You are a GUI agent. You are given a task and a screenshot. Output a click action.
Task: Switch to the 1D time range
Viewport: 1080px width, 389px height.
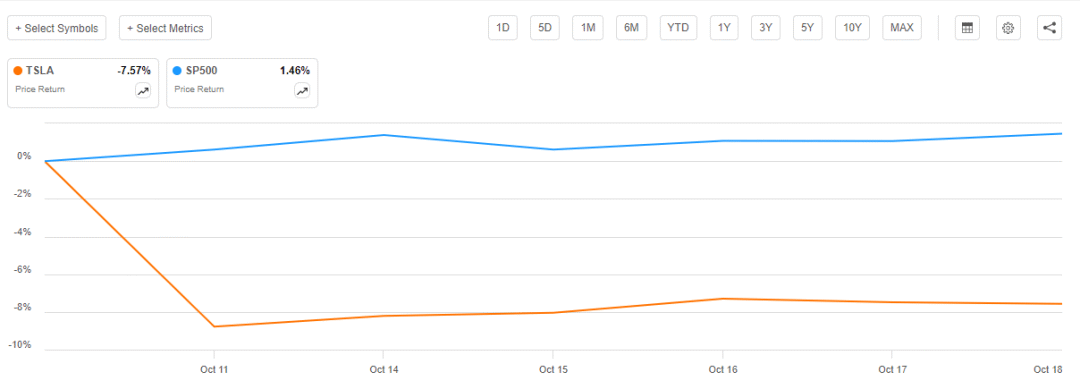pyautogui.click(x=503, y=28)
